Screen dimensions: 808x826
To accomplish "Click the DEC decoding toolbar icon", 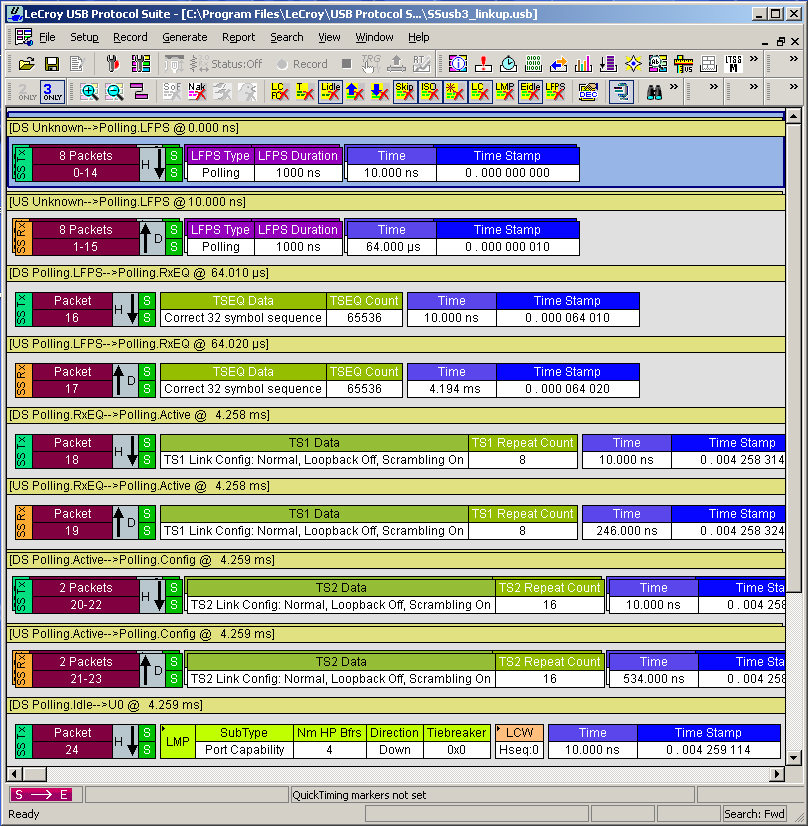I will coord(589,92).
